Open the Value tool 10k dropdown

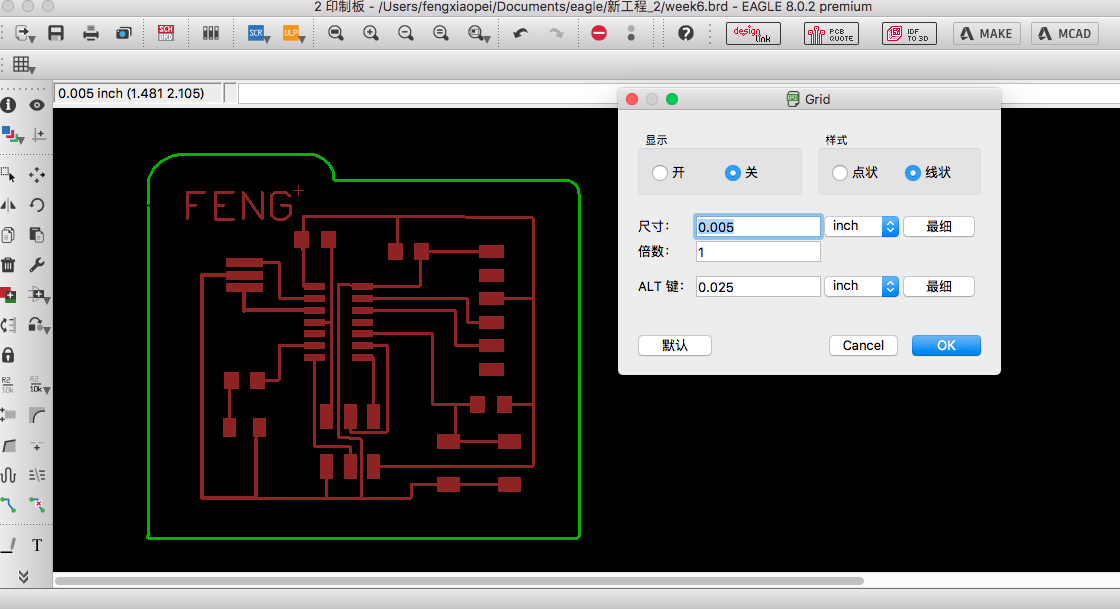point(39,385)
